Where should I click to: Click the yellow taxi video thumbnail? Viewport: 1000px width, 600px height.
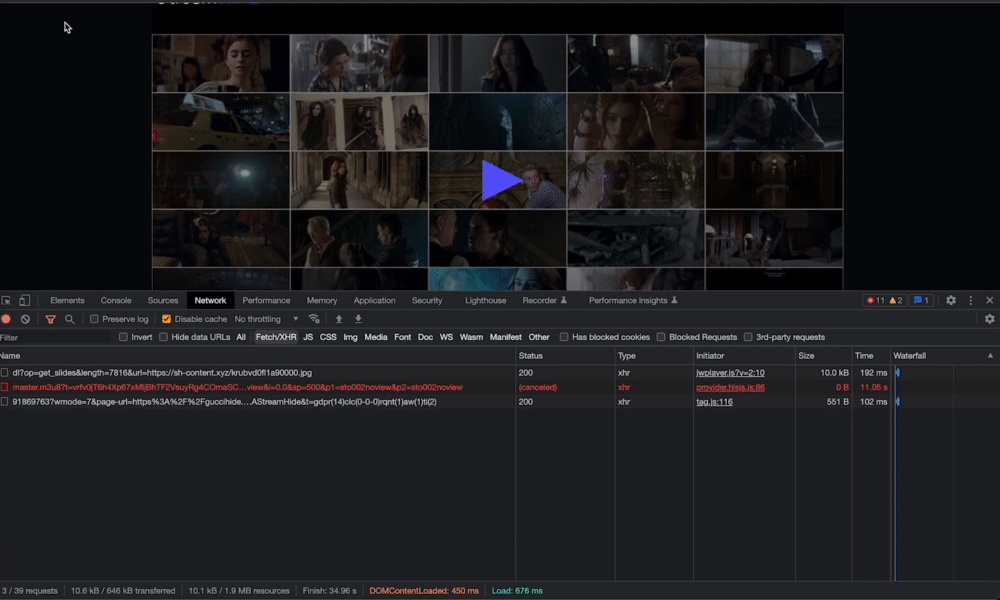click(x=221, y=122)
